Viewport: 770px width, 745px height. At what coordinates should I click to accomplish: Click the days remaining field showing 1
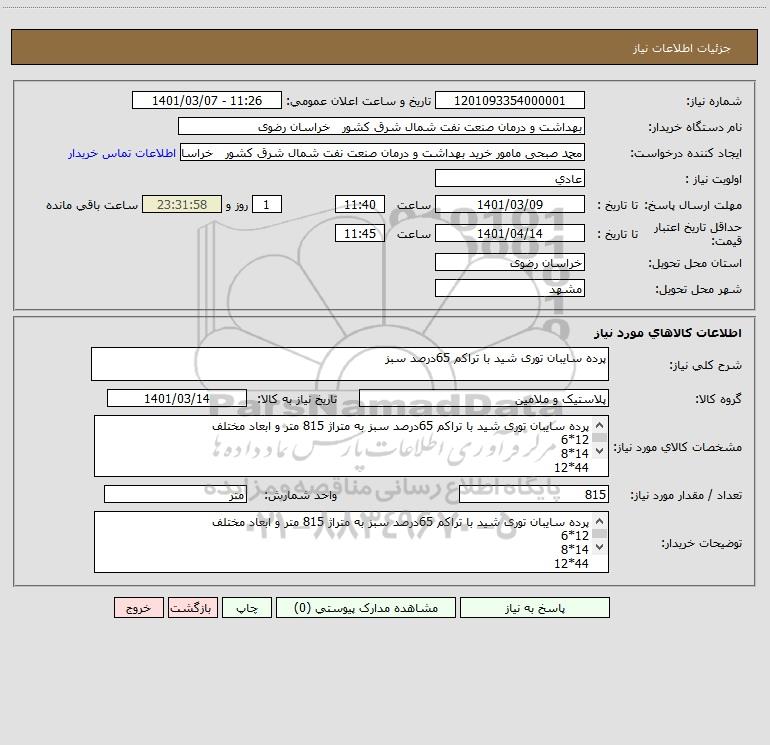267,204
